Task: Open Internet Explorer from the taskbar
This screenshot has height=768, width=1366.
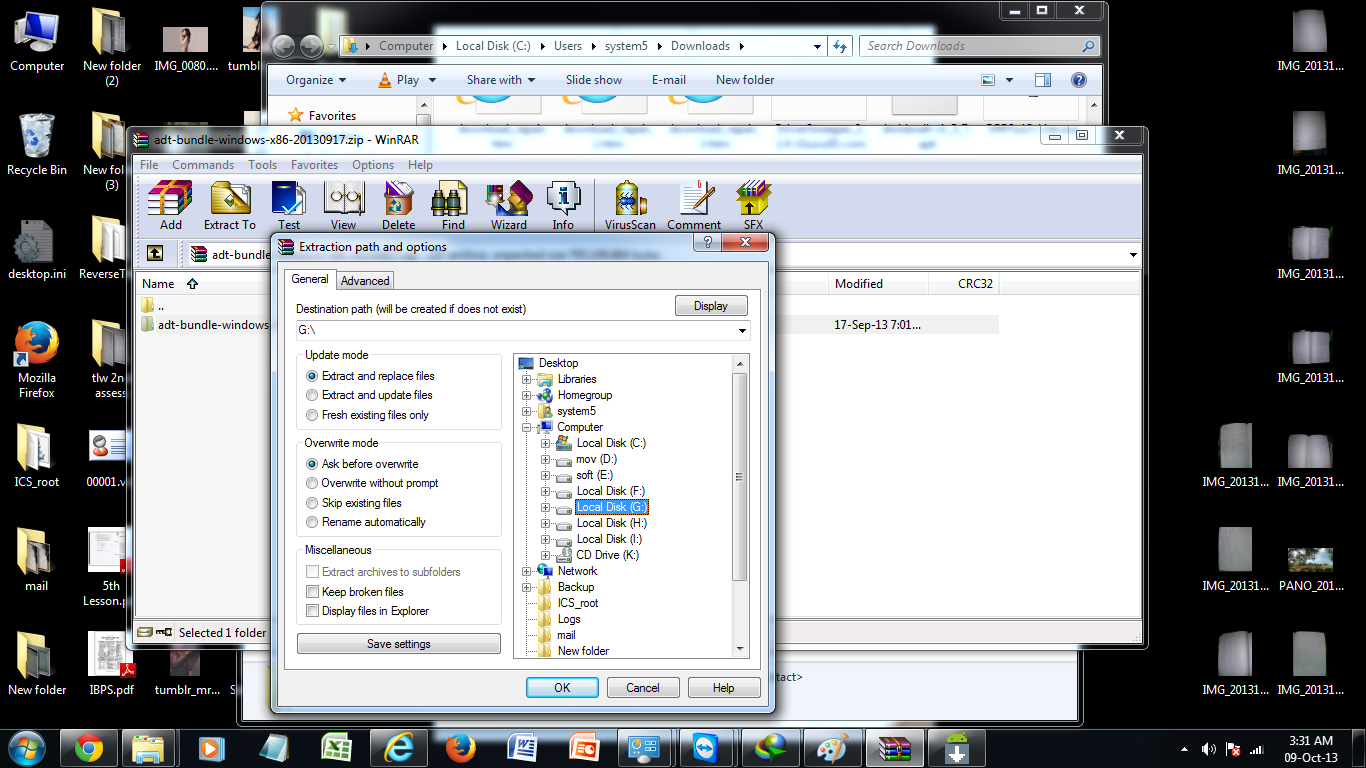Action: click(x=399, y=748)
